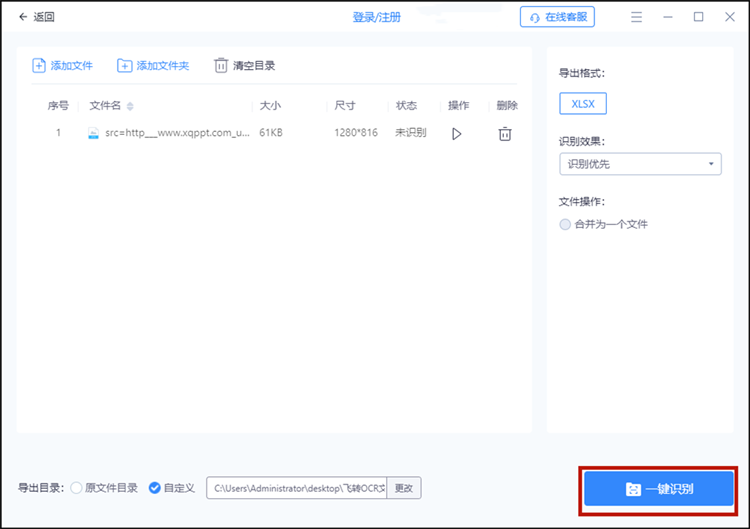Open the 识别优先 recognition effect dropdown

[640, 164]
